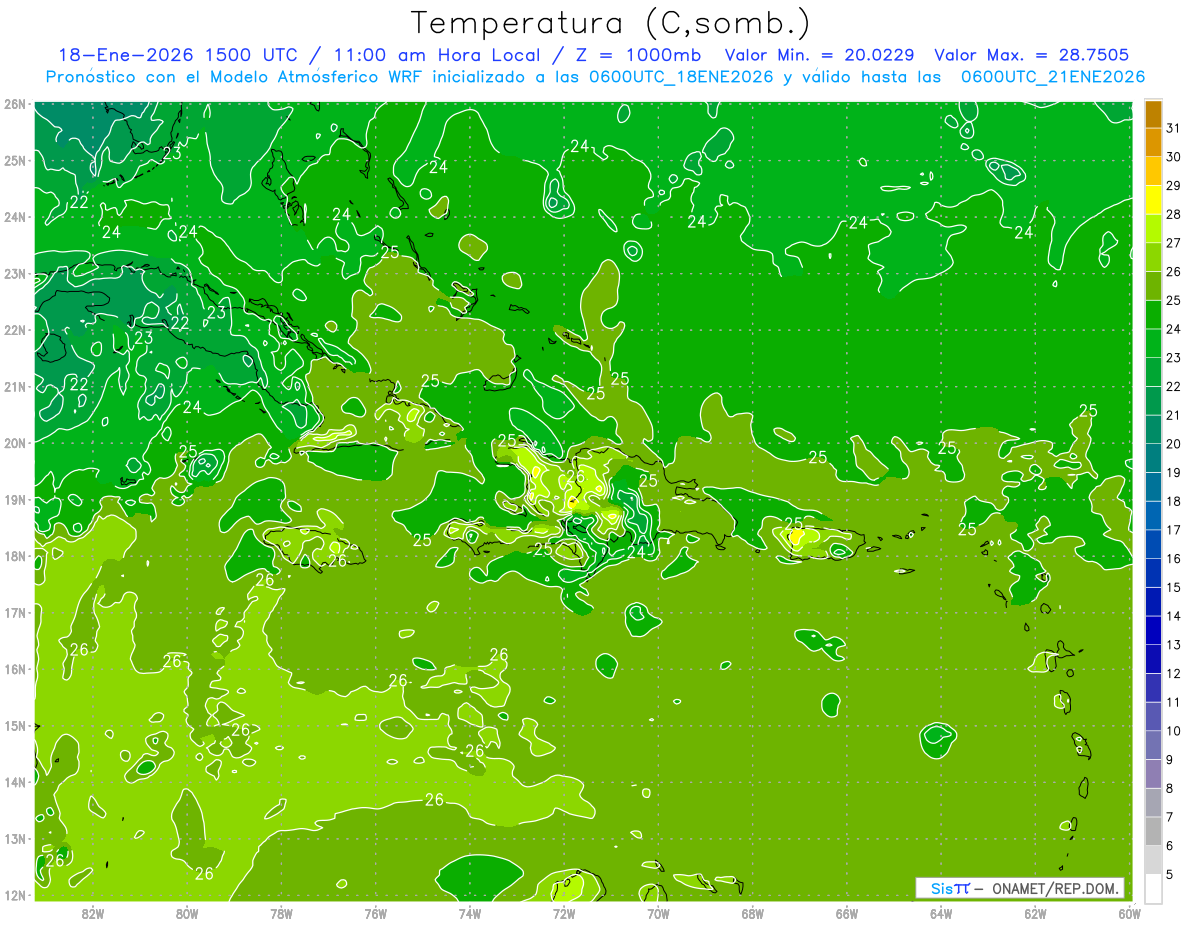1200x927 pixels.
Task: Click the legend value 20
Action: coord(1174,444)
